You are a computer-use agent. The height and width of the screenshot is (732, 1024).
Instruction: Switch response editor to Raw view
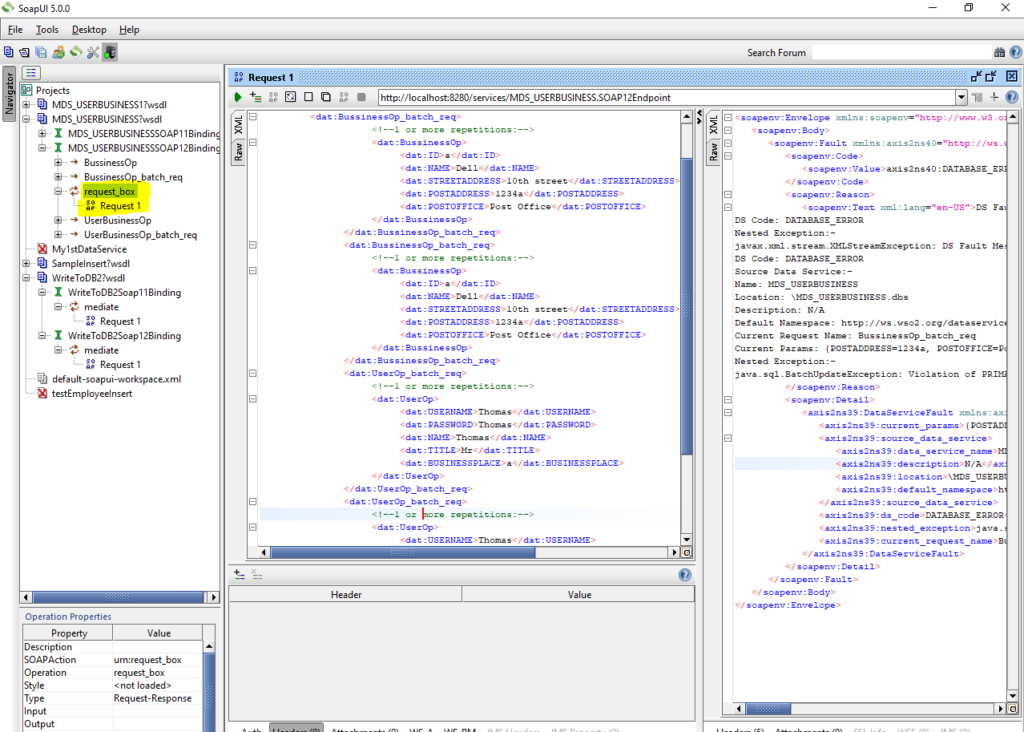pos(713,151)
